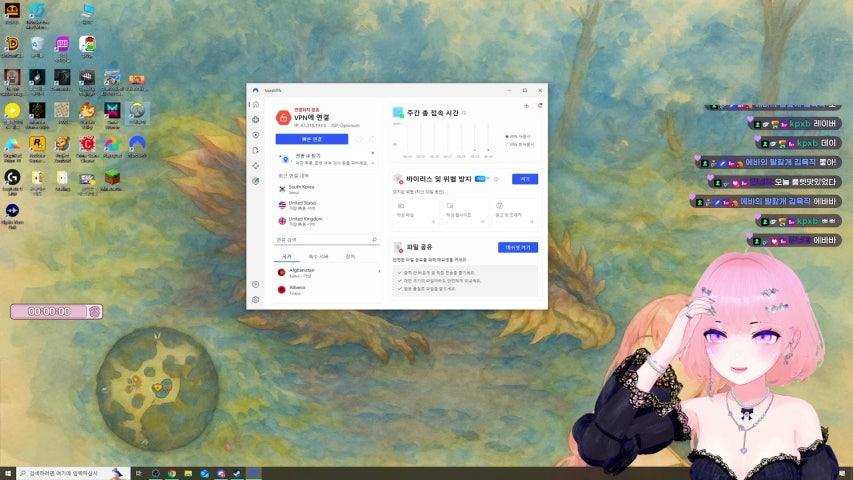Screen dimensions: 853x480
Task: Click the 00:00:00 timer display
Action: (x=49, y=312)
